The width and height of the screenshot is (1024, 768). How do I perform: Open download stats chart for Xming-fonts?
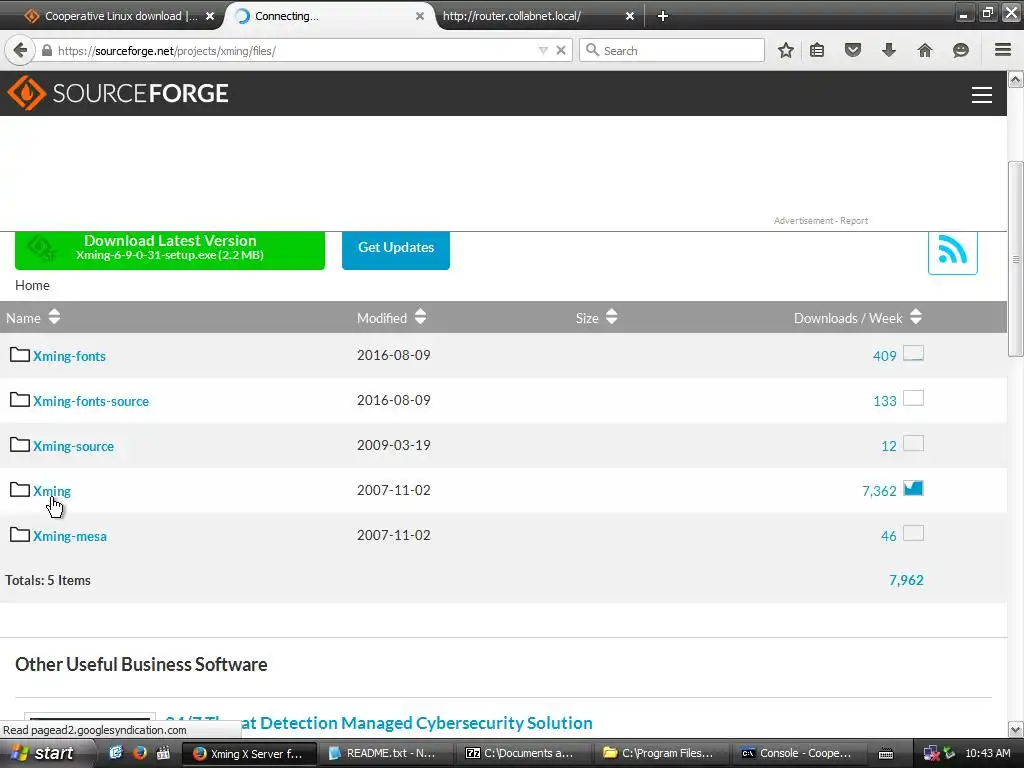click(x=913, y=353)
